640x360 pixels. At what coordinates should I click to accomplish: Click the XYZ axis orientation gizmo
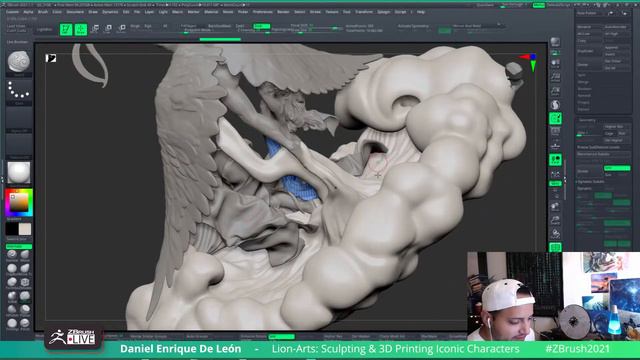(x=530, y=62)
